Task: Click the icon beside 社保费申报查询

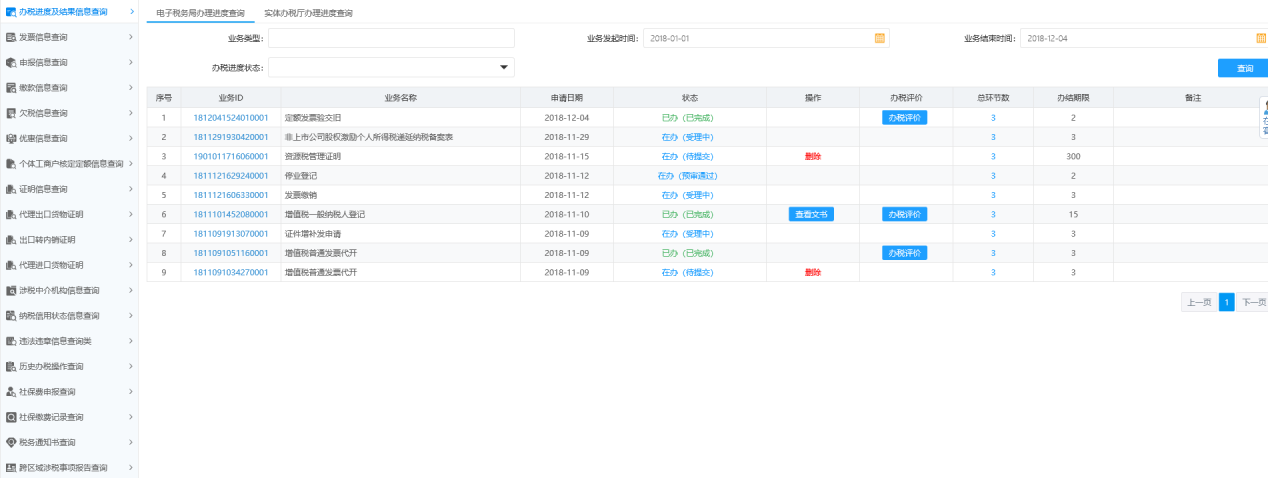Action: point(11,391)
